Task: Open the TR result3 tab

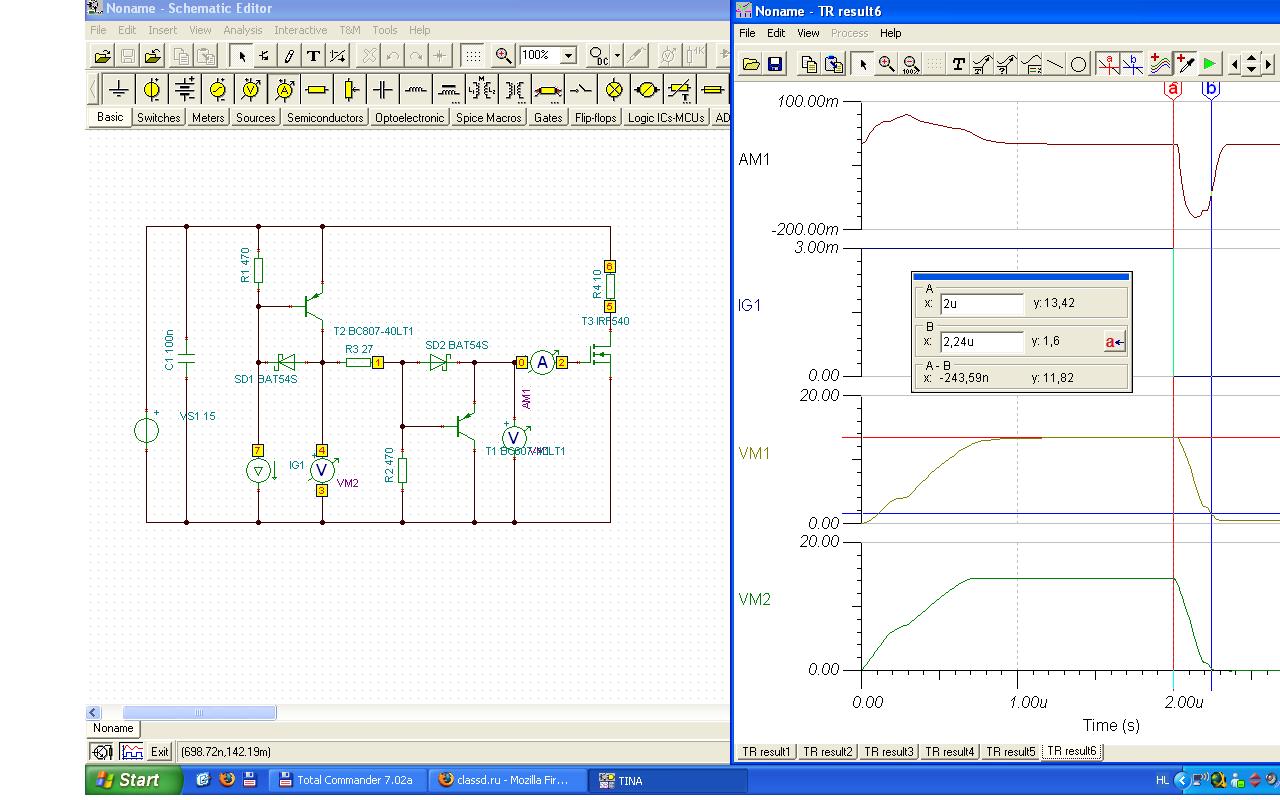Action: tap(888, 751)
